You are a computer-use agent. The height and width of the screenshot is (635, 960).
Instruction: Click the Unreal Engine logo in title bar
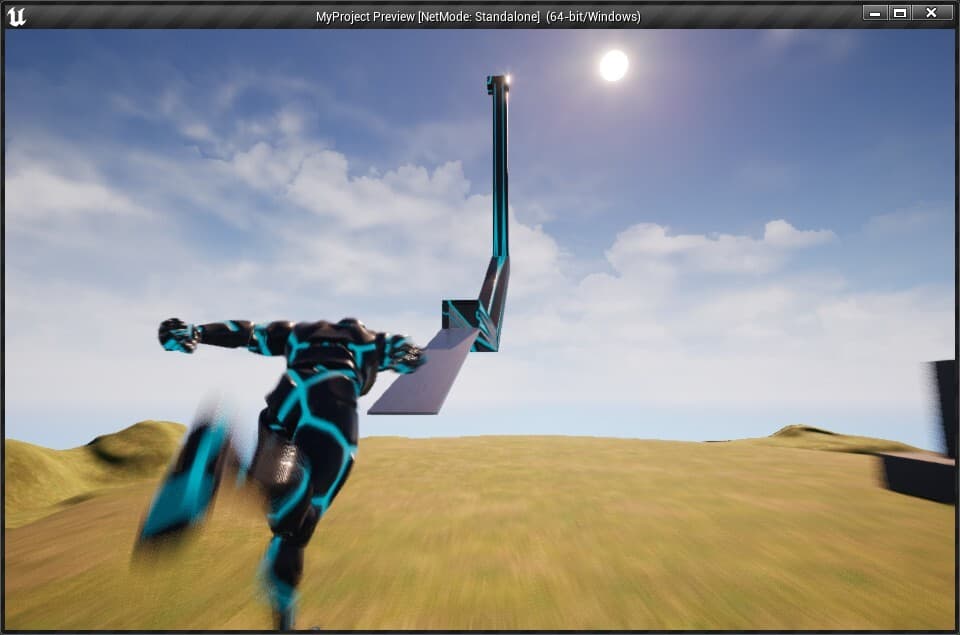tap(16, 16)
